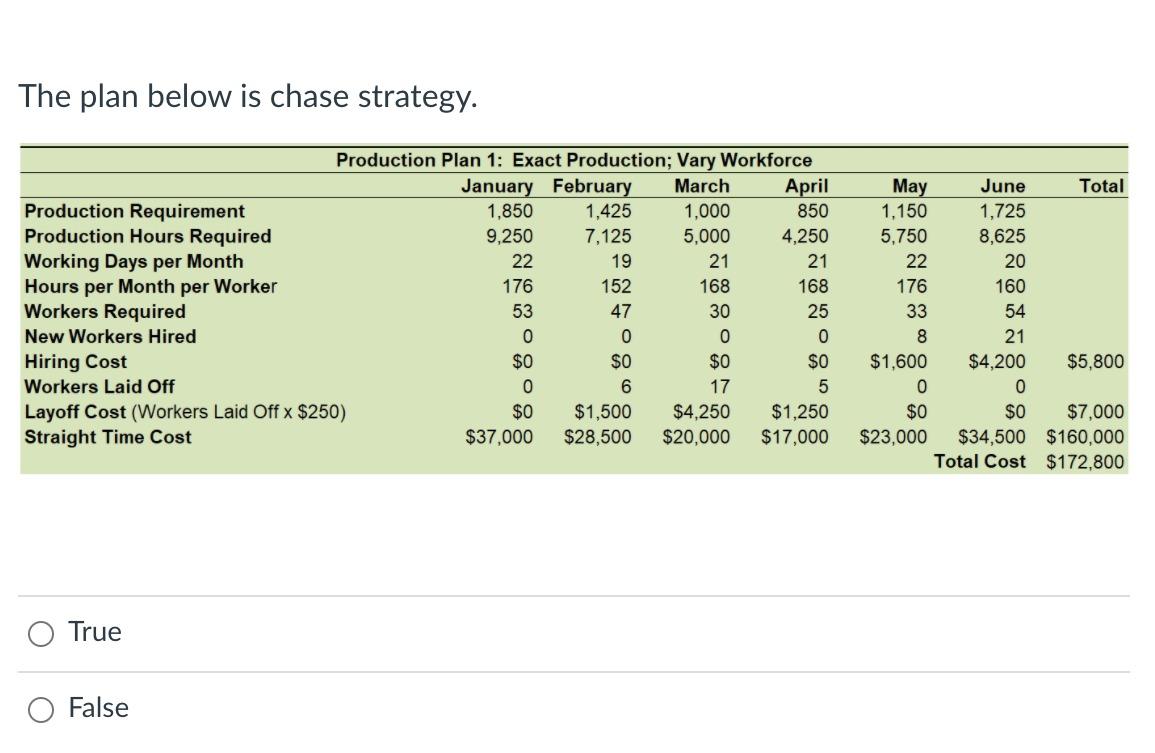Image resolution: width=1155 pixels, height=753 pixels.
Task: Click the Production Plan 1 title row
Action: (x=573, y=160)
